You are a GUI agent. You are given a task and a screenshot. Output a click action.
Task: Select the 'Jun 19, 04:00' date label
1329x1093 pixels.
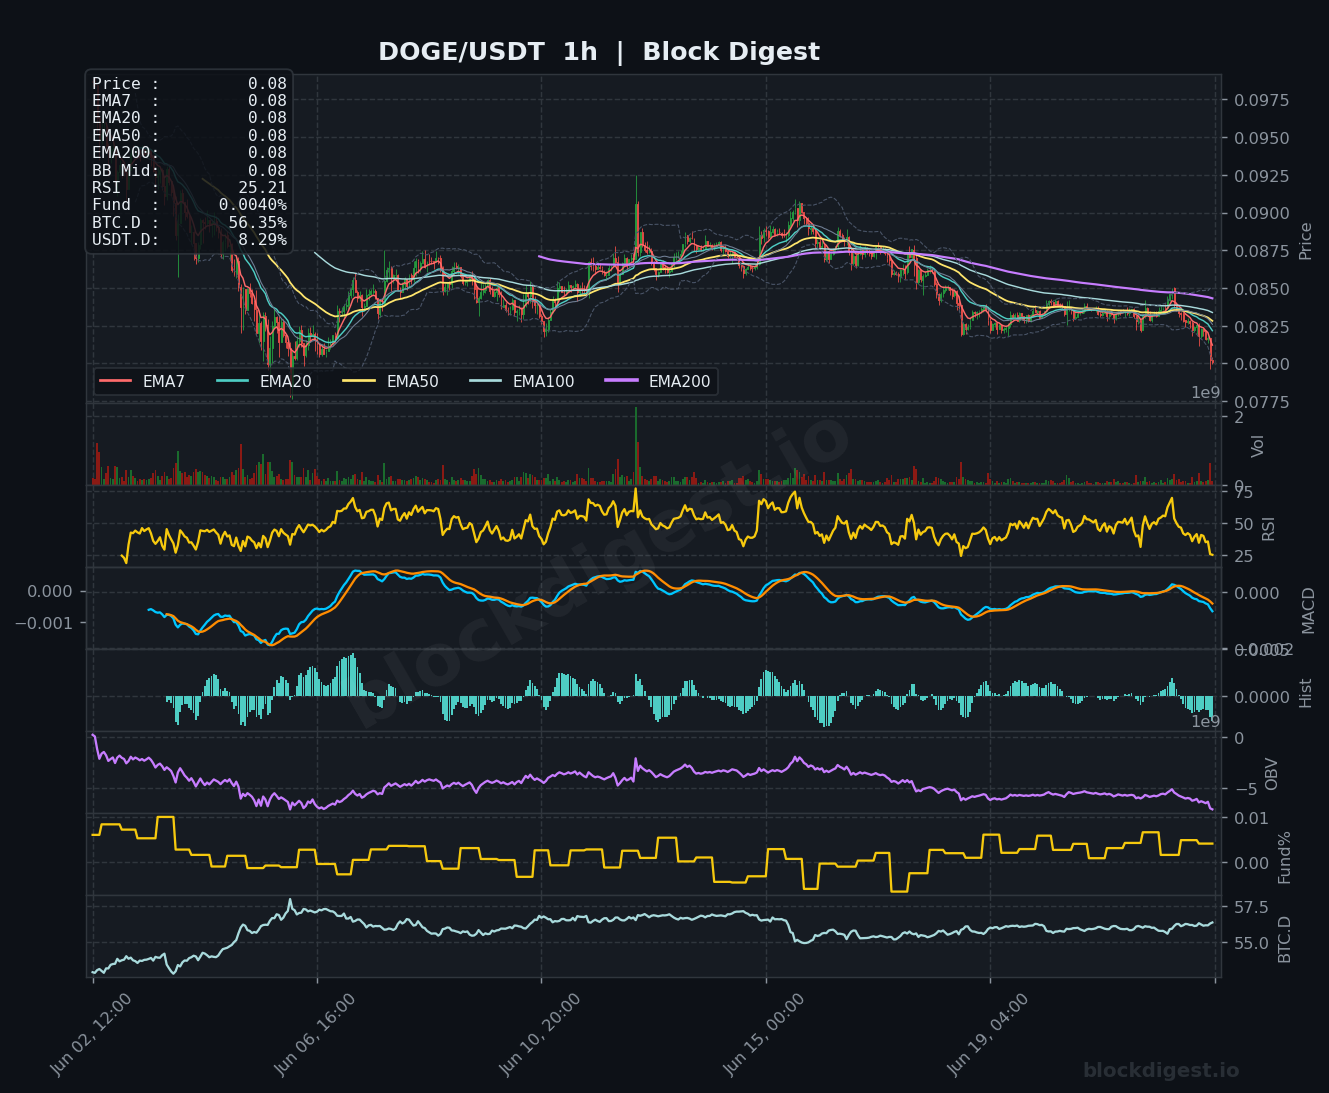point(988,1034)
